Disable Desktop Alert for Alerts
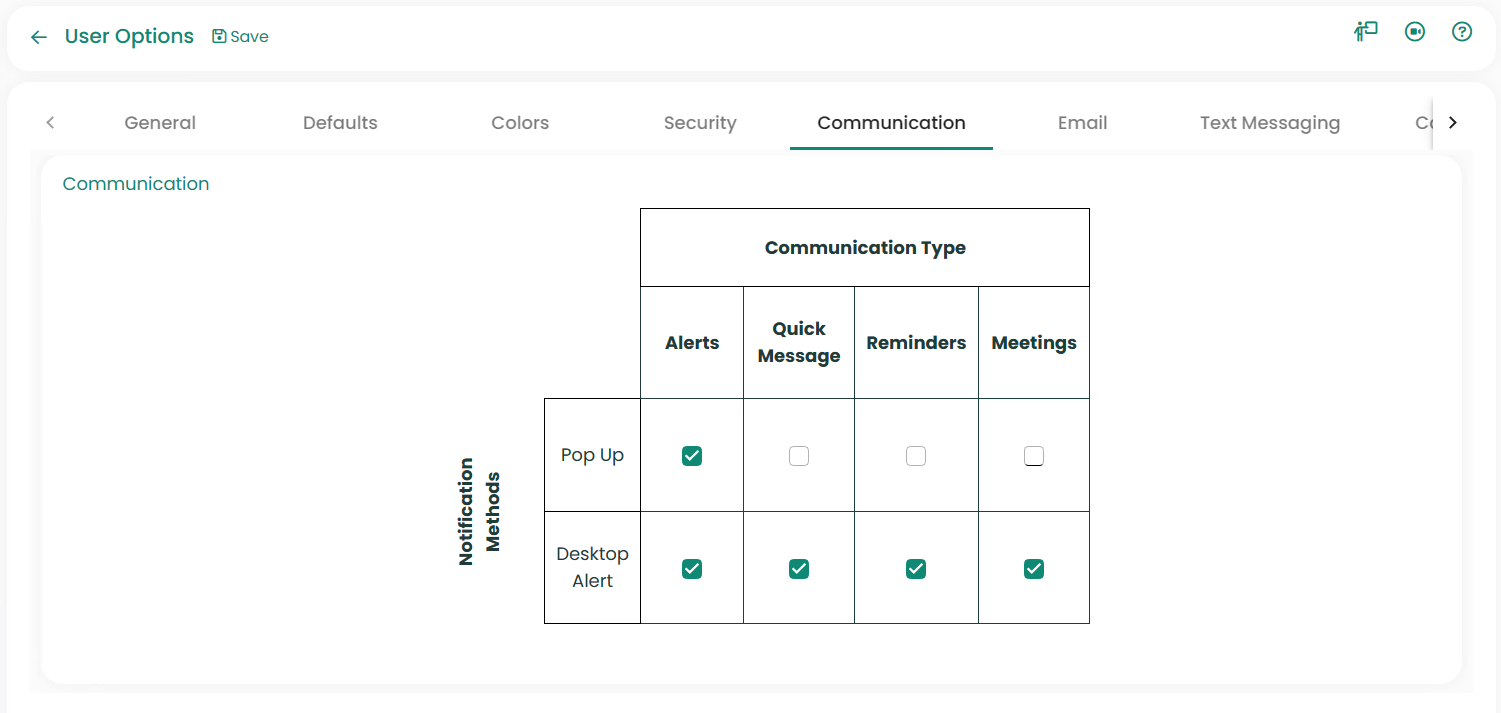This screenshot has width=1501, height=713. click(x=692, y=569)
